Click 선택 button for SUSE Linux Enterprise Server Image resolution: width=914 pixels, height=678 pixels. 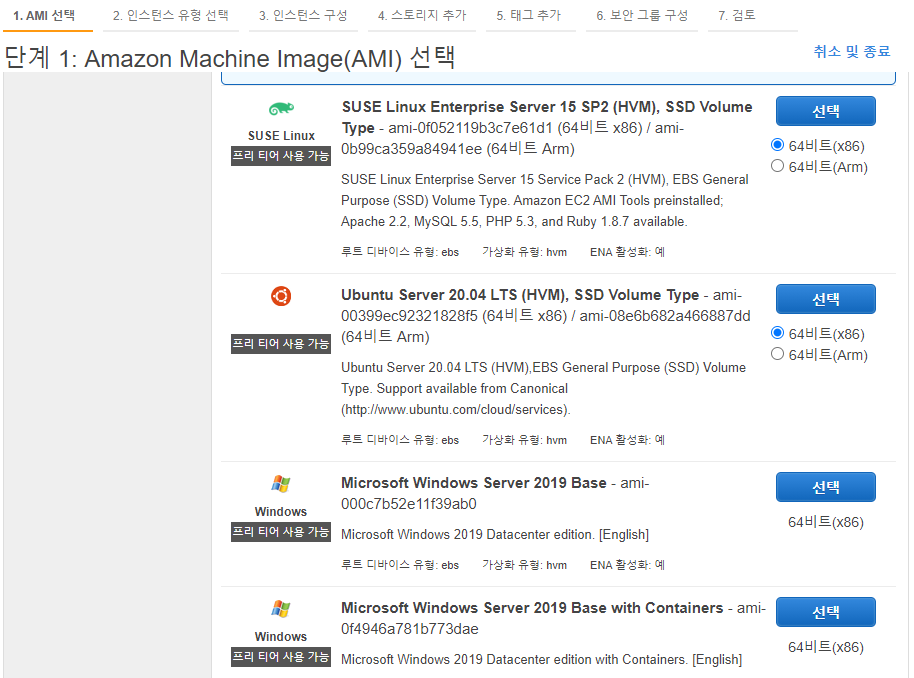click(825, 111)
